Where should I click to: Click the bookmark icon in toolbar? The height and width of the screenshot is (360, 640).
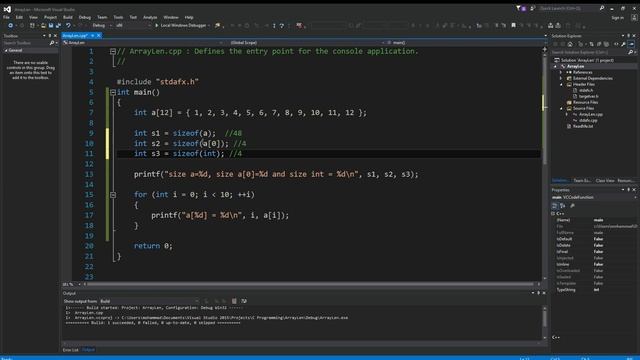(513, 25)
